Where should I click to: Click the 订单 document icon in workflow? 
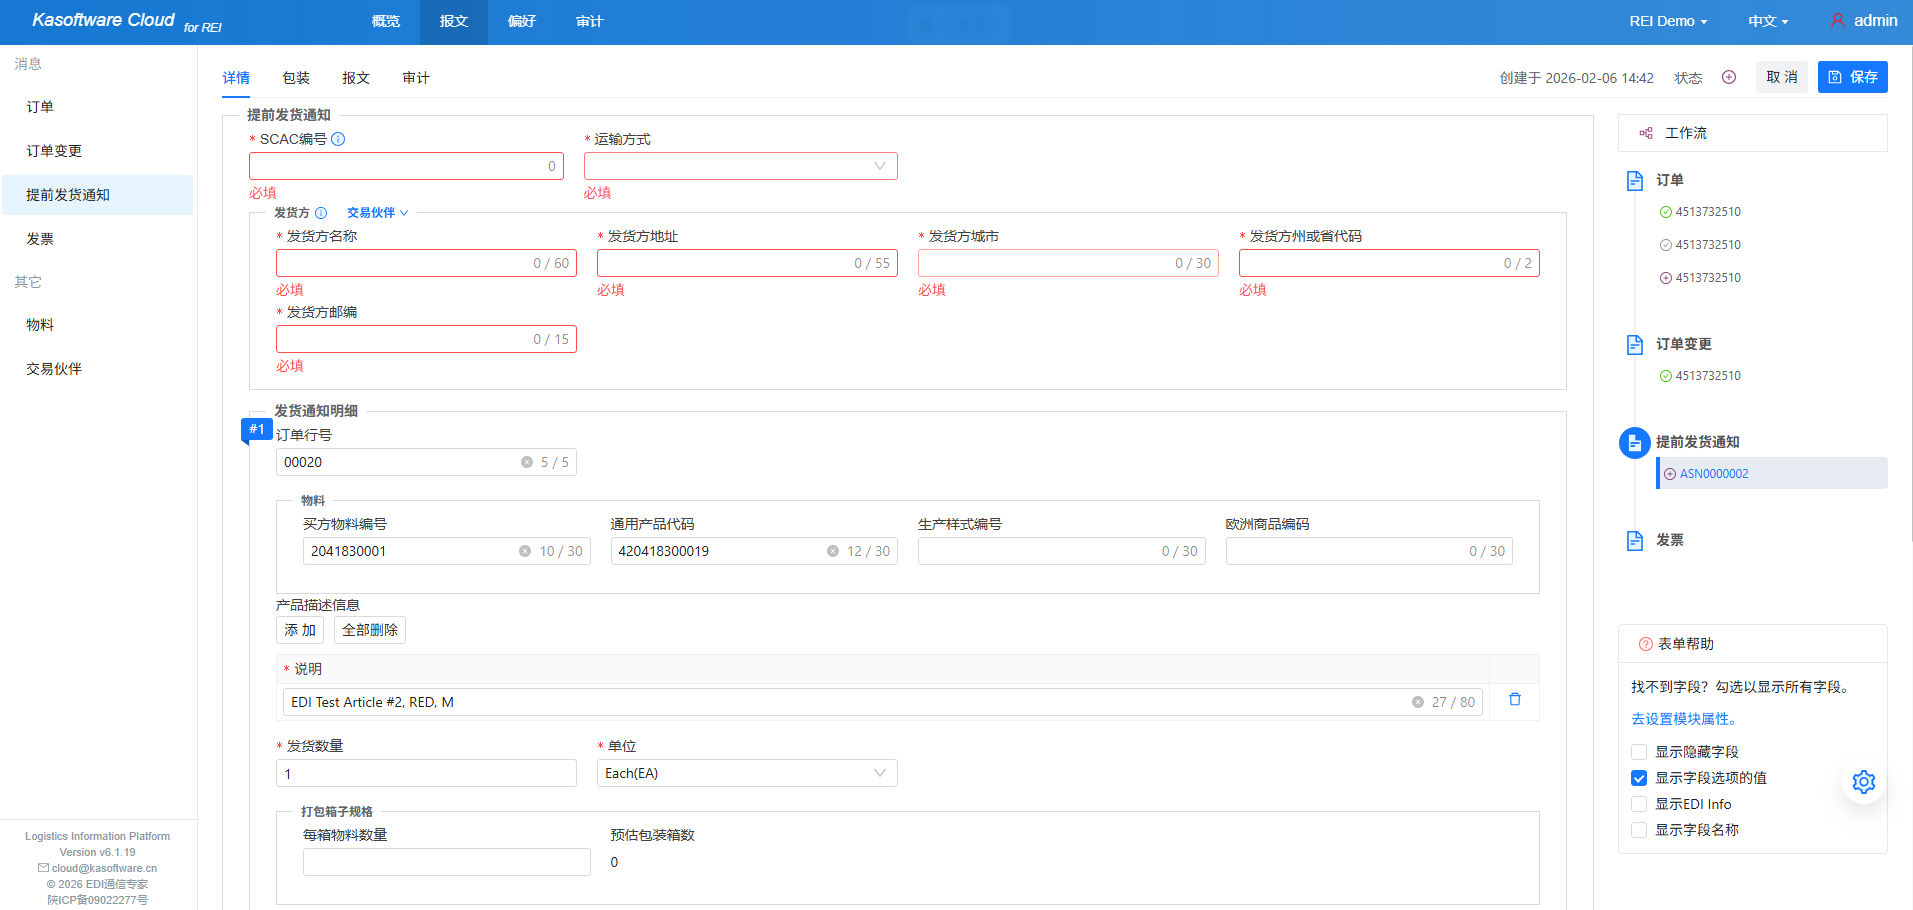point(1635,180)
